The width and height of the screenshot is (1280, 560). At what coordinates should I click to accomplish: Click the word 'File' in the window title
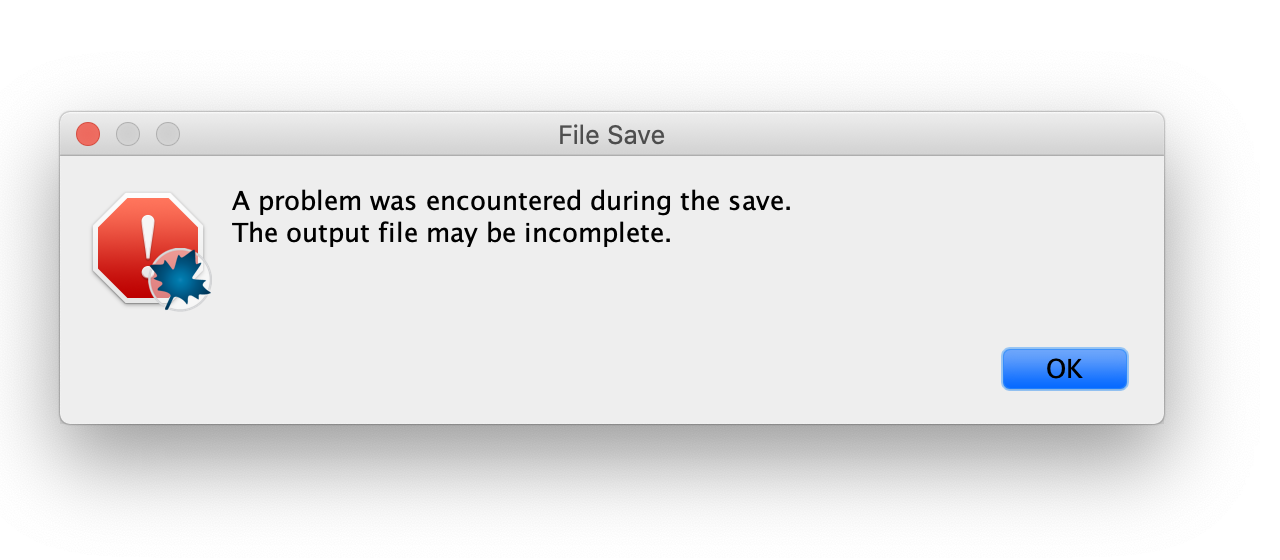(578, 135)
